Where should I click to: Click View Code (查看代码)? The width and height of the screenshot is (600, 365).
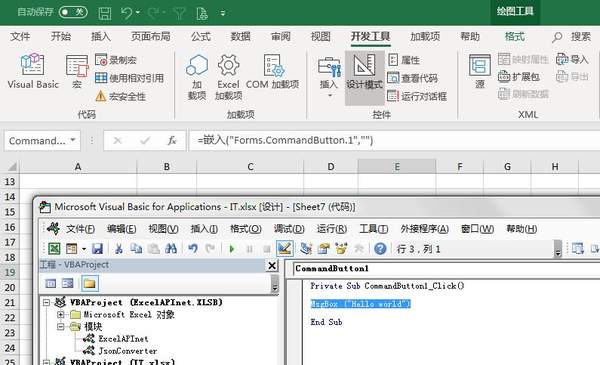click(412, 78)
